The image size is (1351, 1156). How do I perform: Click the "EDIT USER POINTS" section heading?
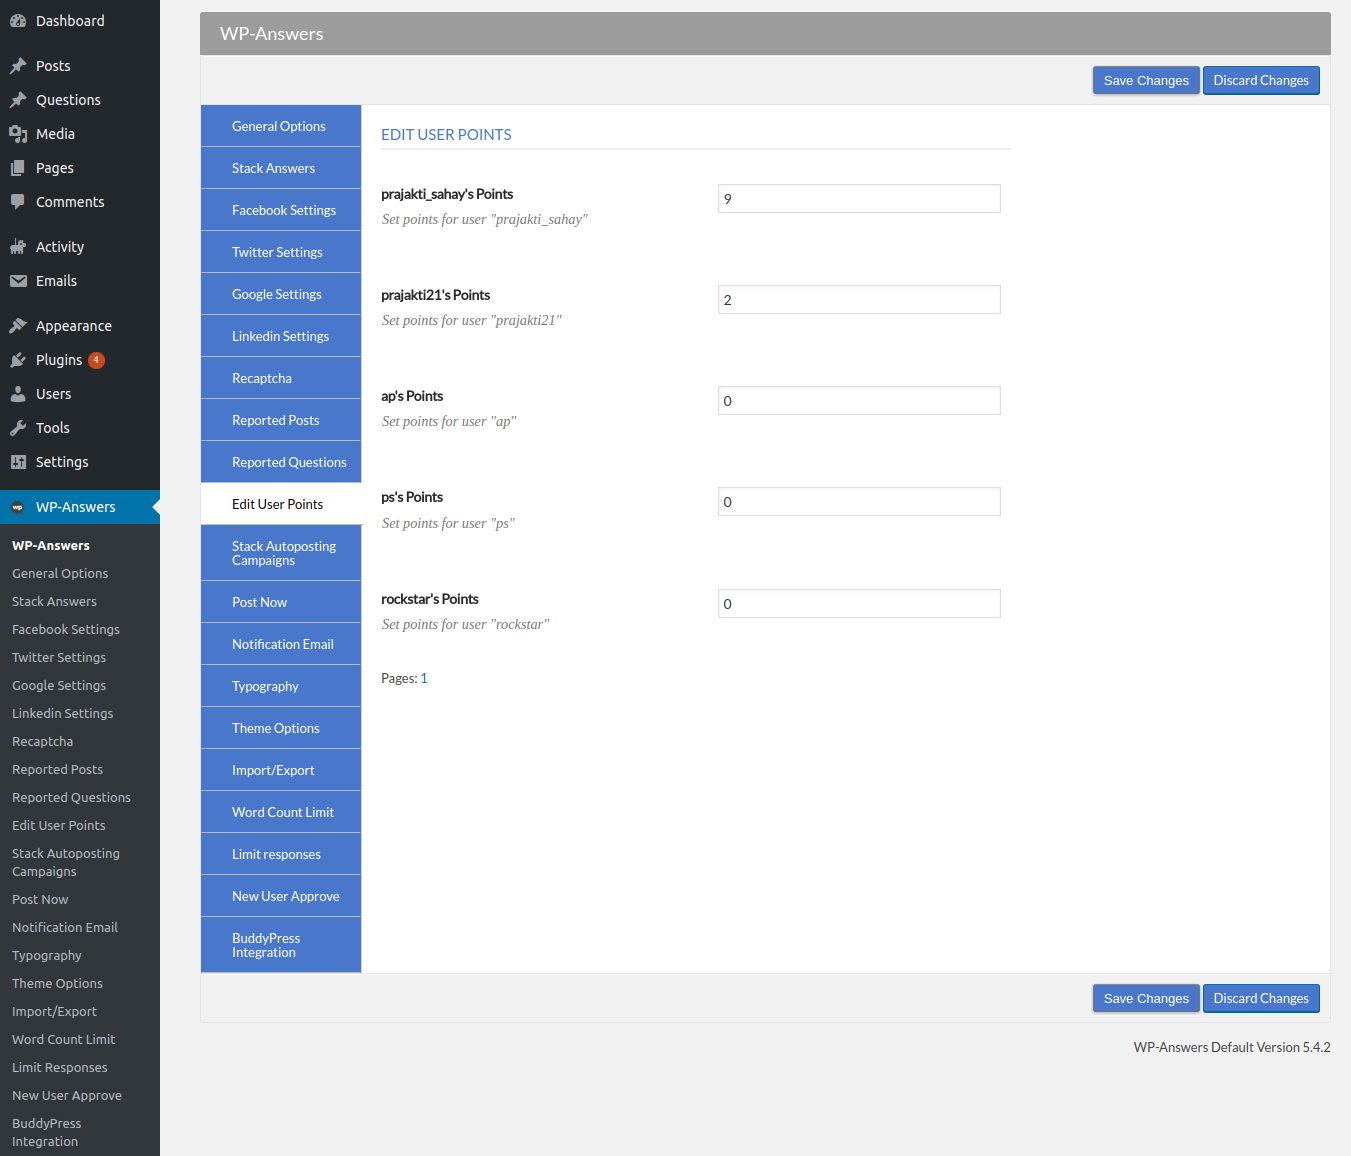pyautogui.click(x=446, y=135)
